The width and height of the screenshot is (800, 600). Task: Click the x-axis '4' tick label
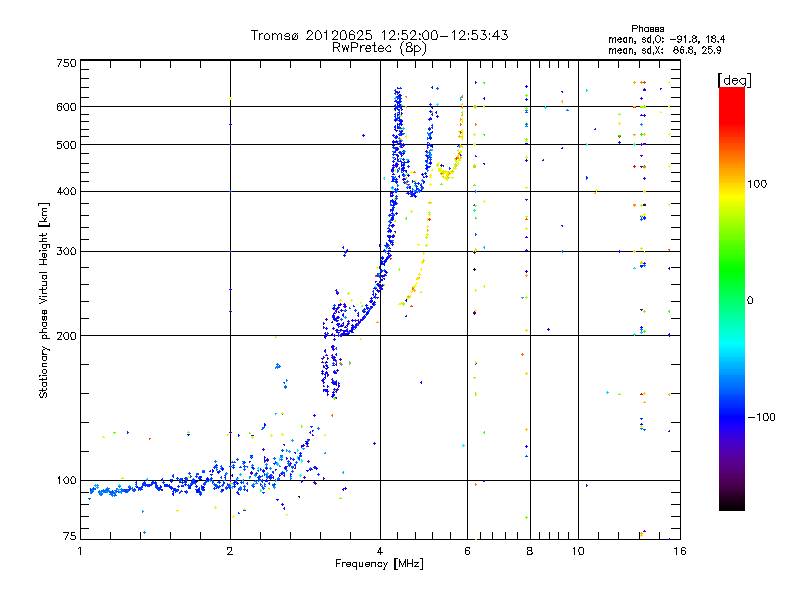380,551
